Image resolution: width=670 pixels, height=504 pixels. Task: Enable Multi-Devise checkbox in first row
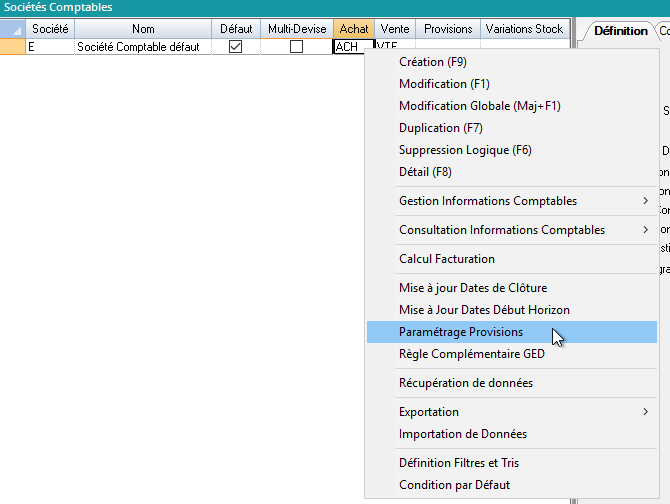[x=297, y=47]
